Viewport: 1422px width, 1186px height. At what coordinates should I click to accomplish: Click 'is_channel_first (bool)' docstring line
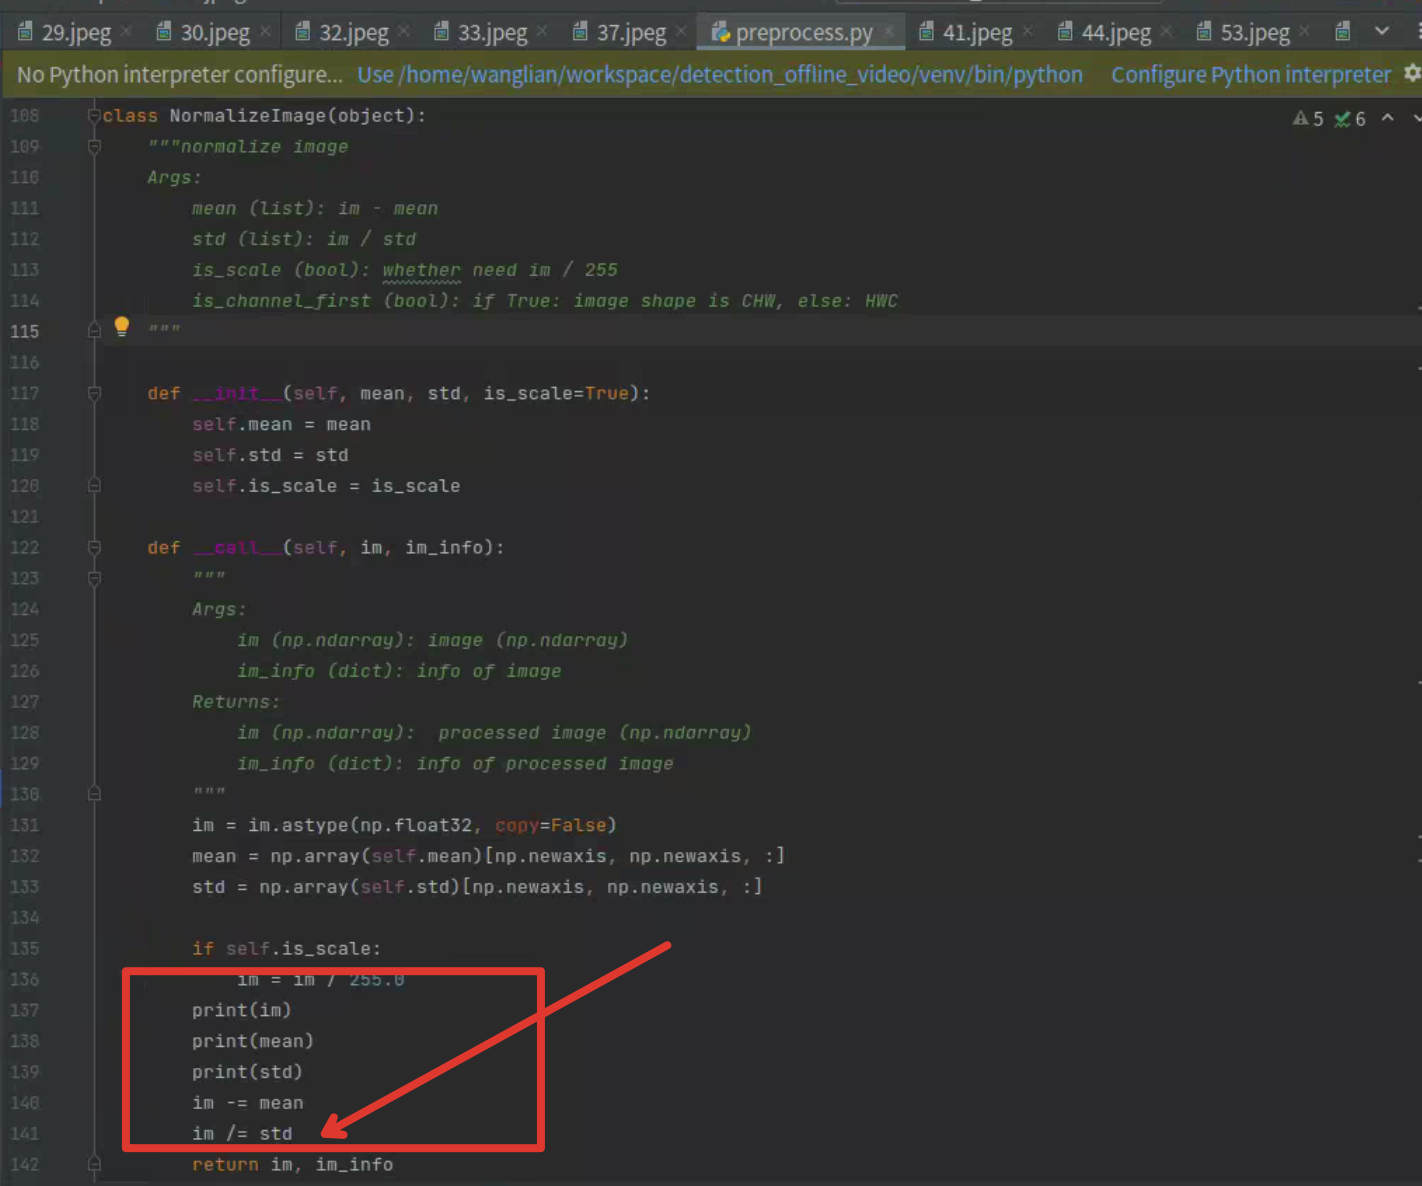coord(545,301)
